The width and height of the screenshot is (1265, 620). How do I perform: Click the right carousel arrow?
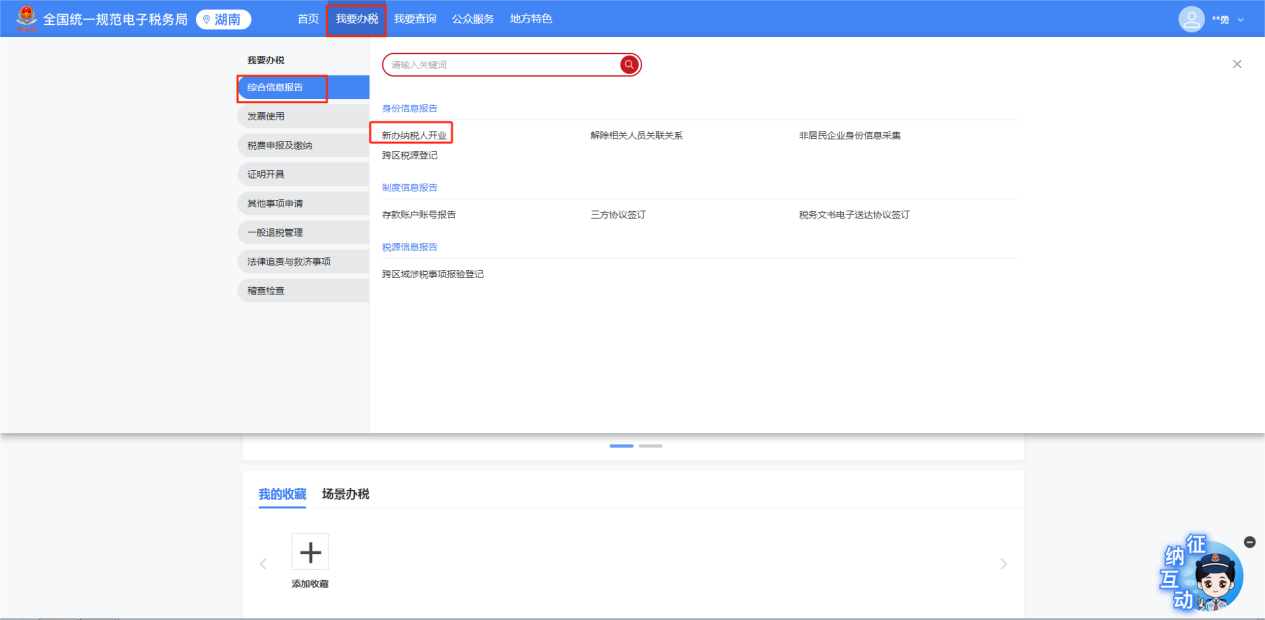[x=1003, y=564]
